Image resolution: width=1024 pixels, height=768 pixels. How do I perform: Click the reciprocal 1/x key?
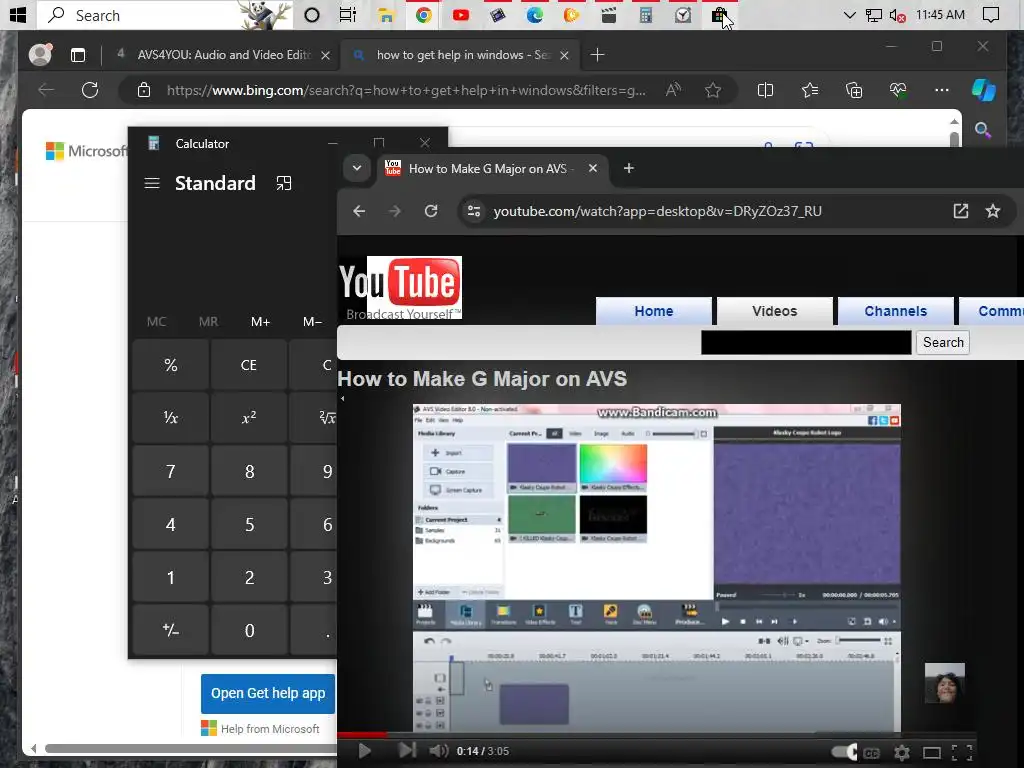click(x=170, y=418)
